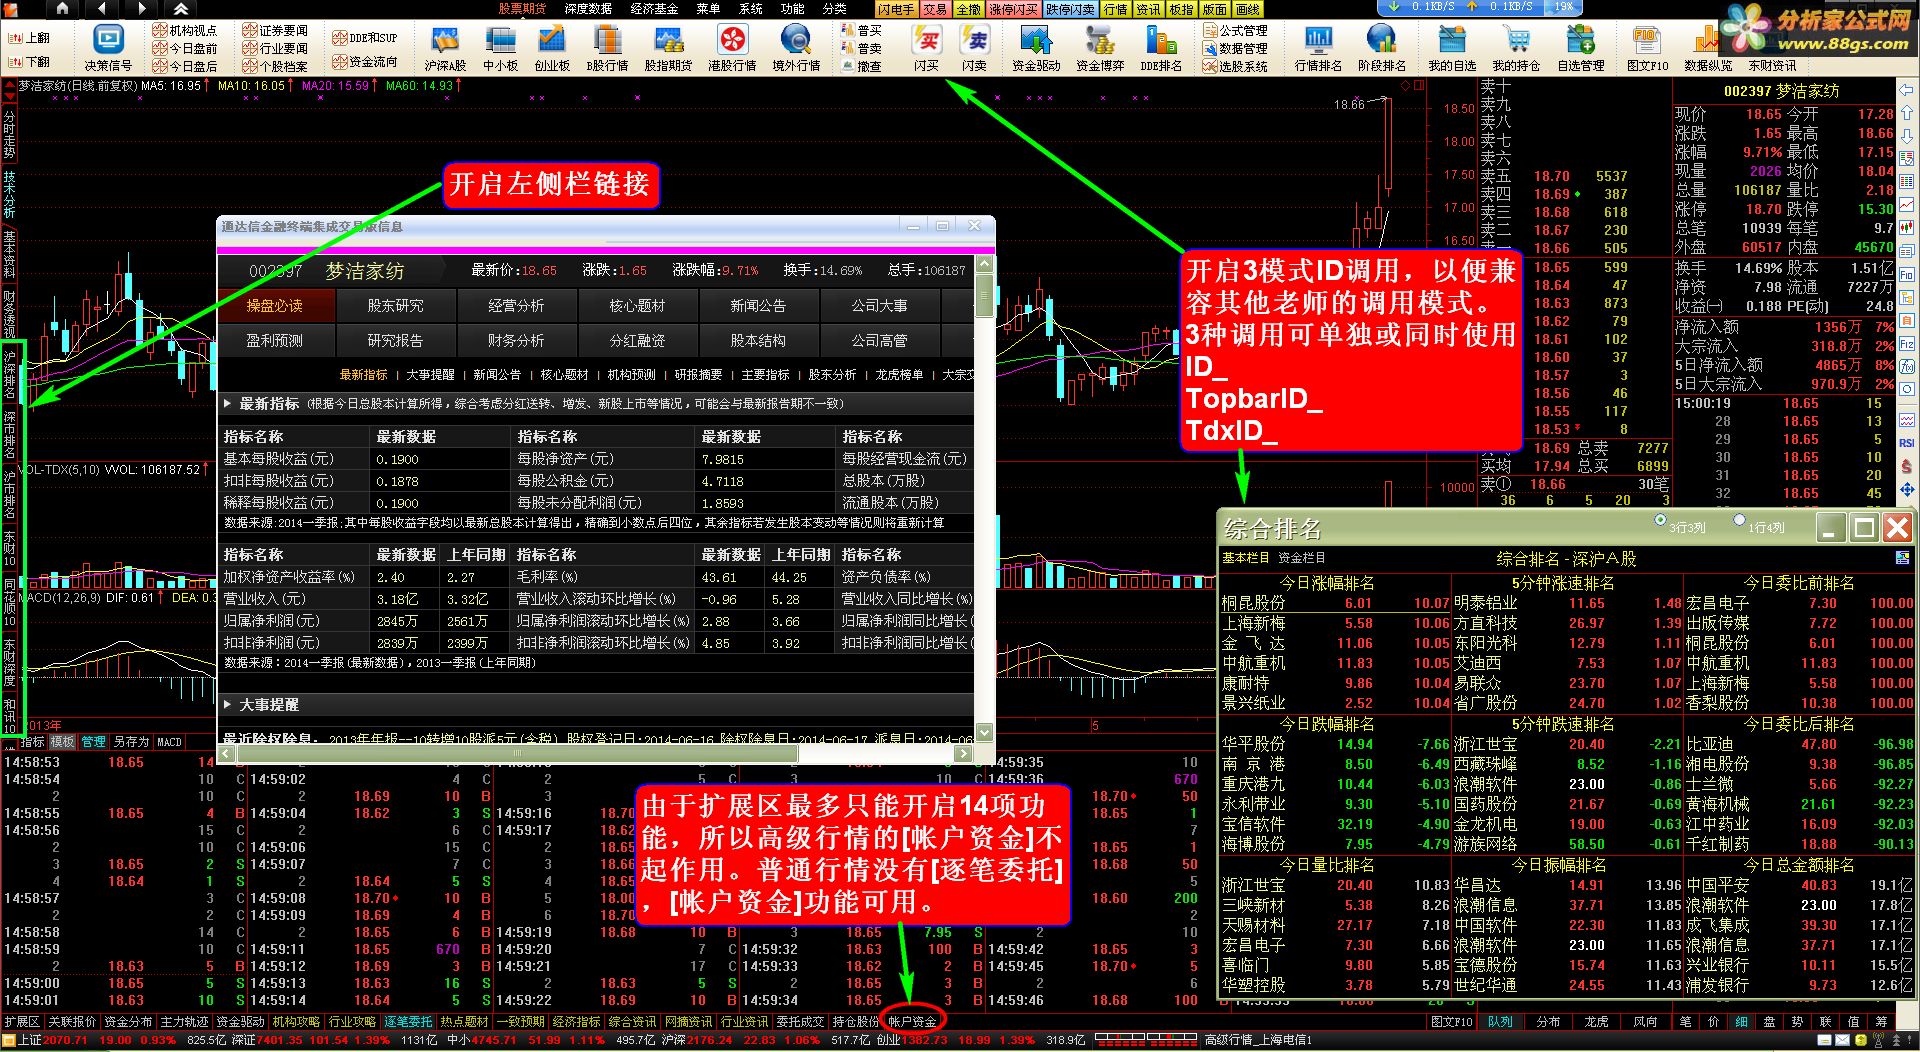Click the back arrow in title bar
Image resolution: width=1920 pixels, height=1052 pixels.
pos(103,9)
